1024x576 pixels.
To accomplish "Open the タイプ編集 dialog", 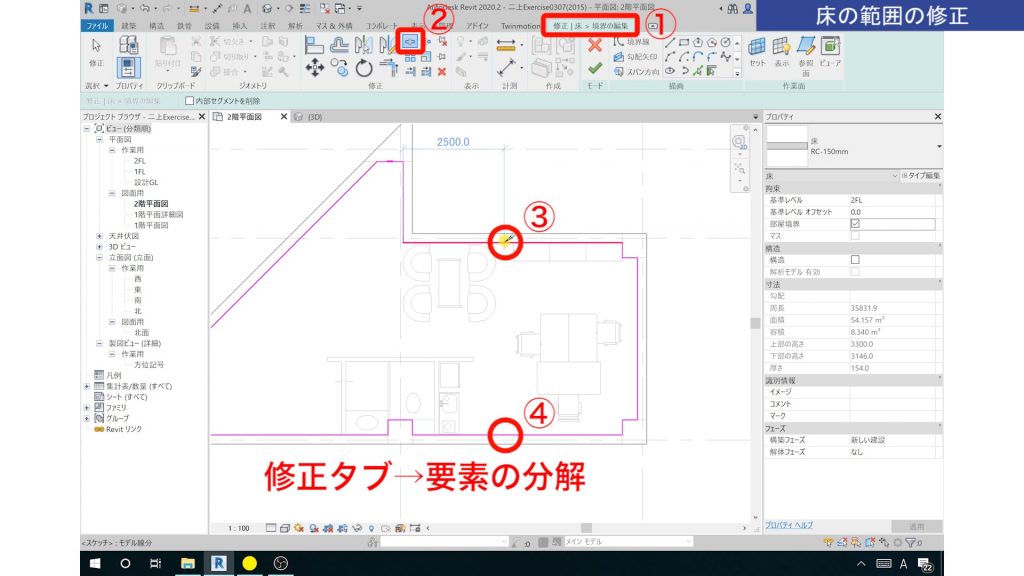I will pos(922,174).
